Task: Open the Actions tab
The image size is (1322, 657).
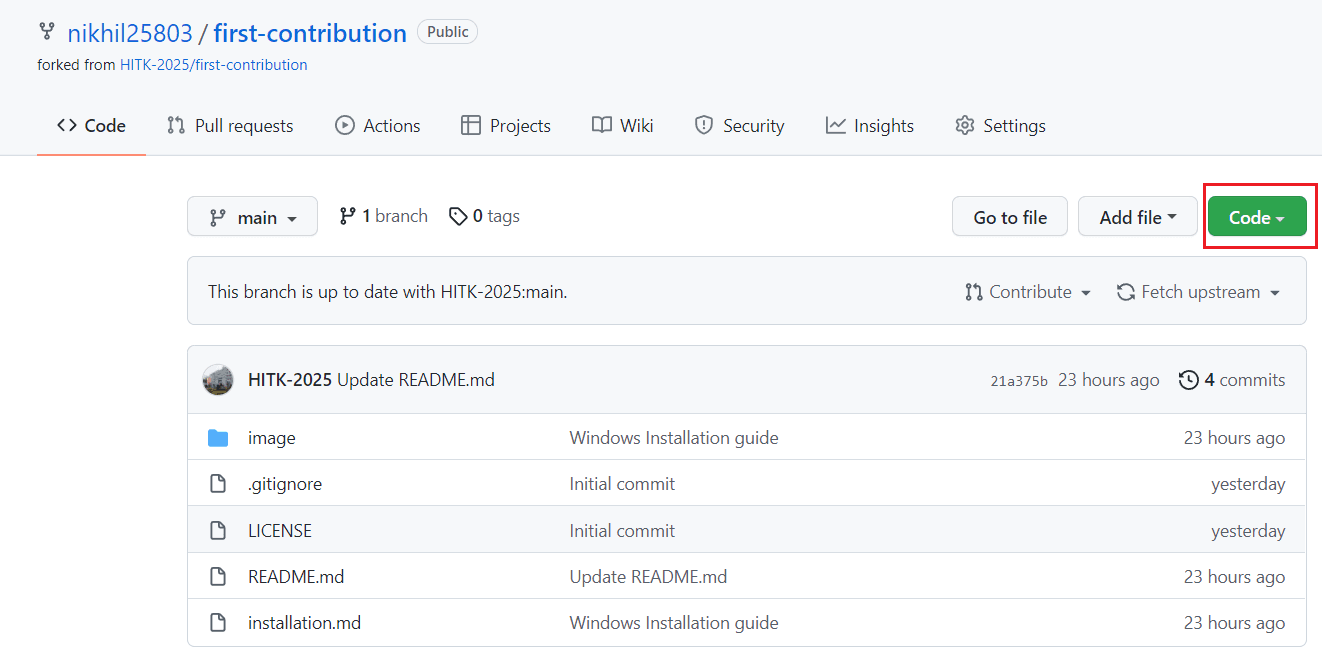Action: pos(377,126)
